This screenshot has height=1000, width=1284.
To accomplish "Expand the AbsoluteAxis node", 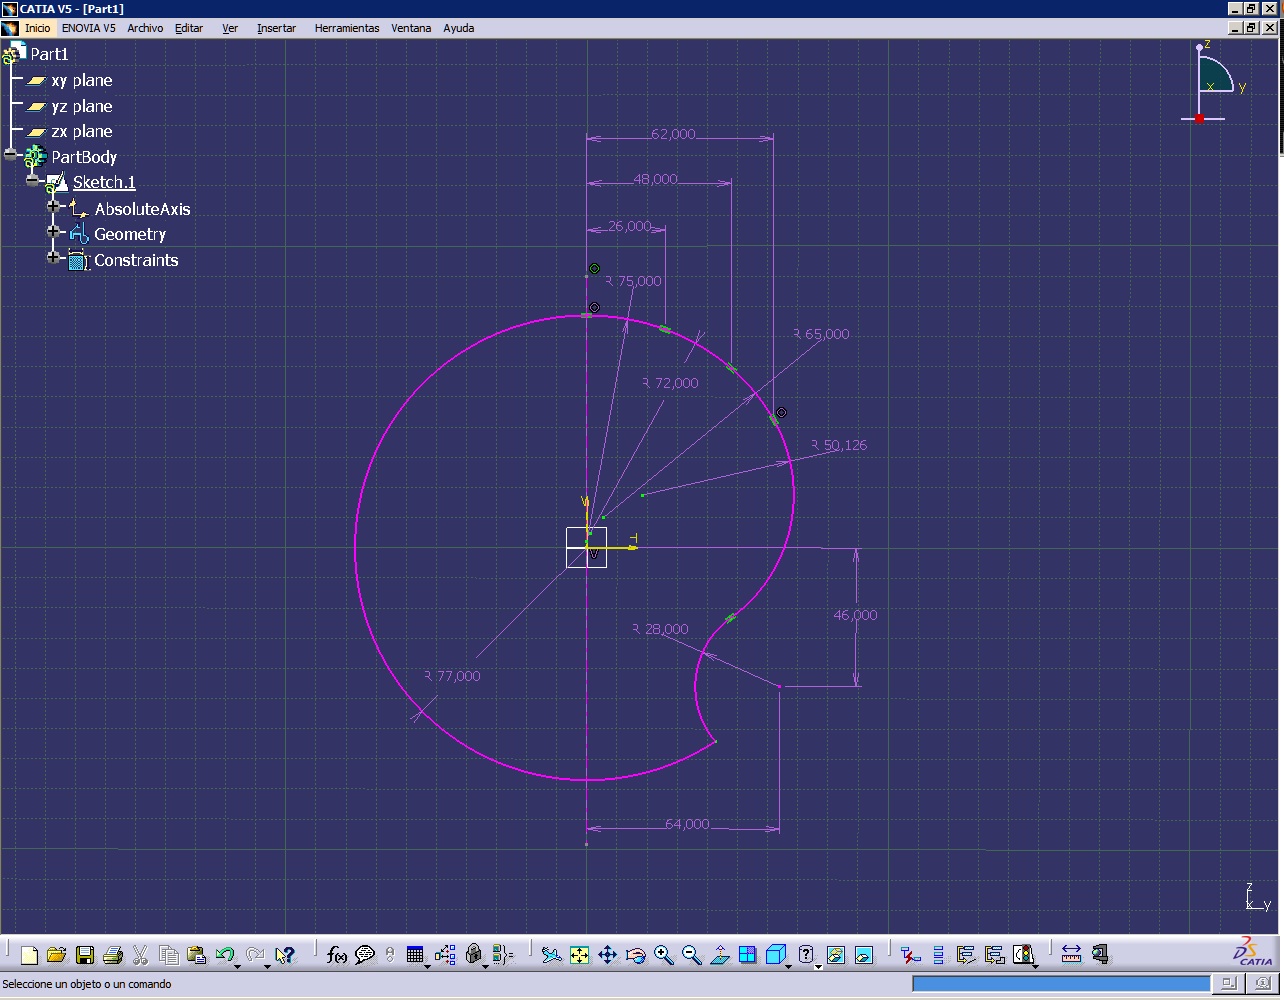I will (x=54, y=206).
